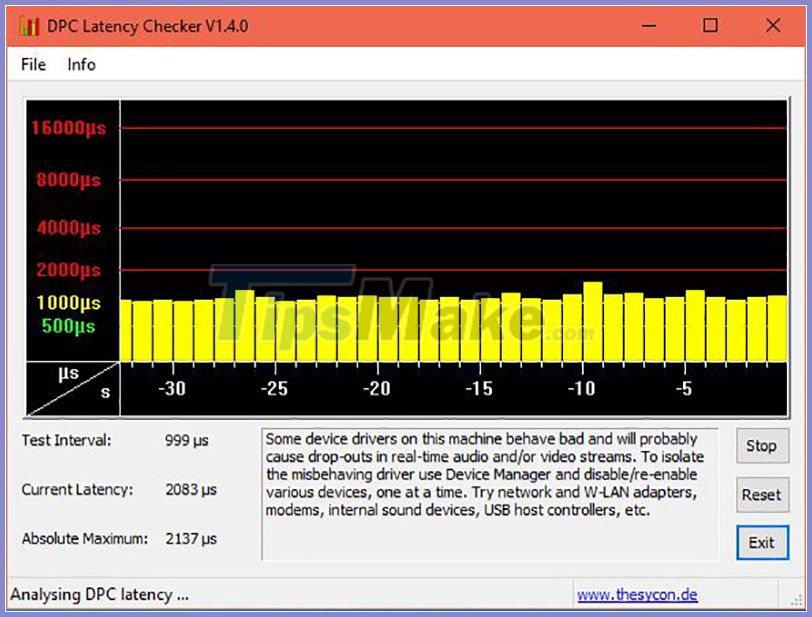Click the 2000µs red gridline label

(70, 270)
